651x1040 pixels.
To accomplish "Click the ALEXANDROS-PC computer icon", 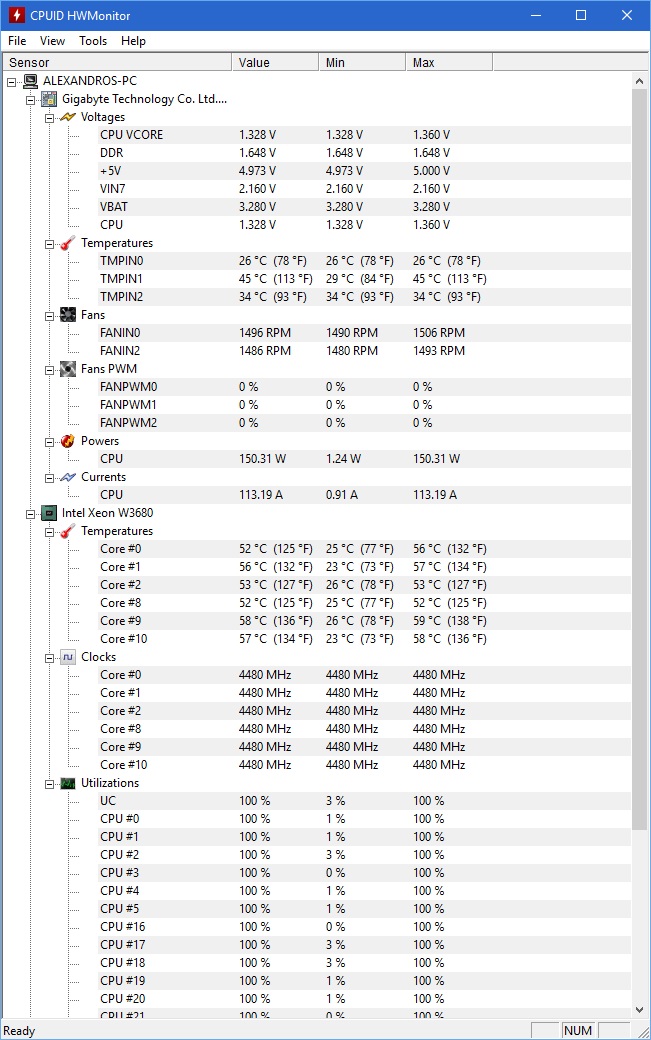I will pyautogui.click(x=30, y=81).
